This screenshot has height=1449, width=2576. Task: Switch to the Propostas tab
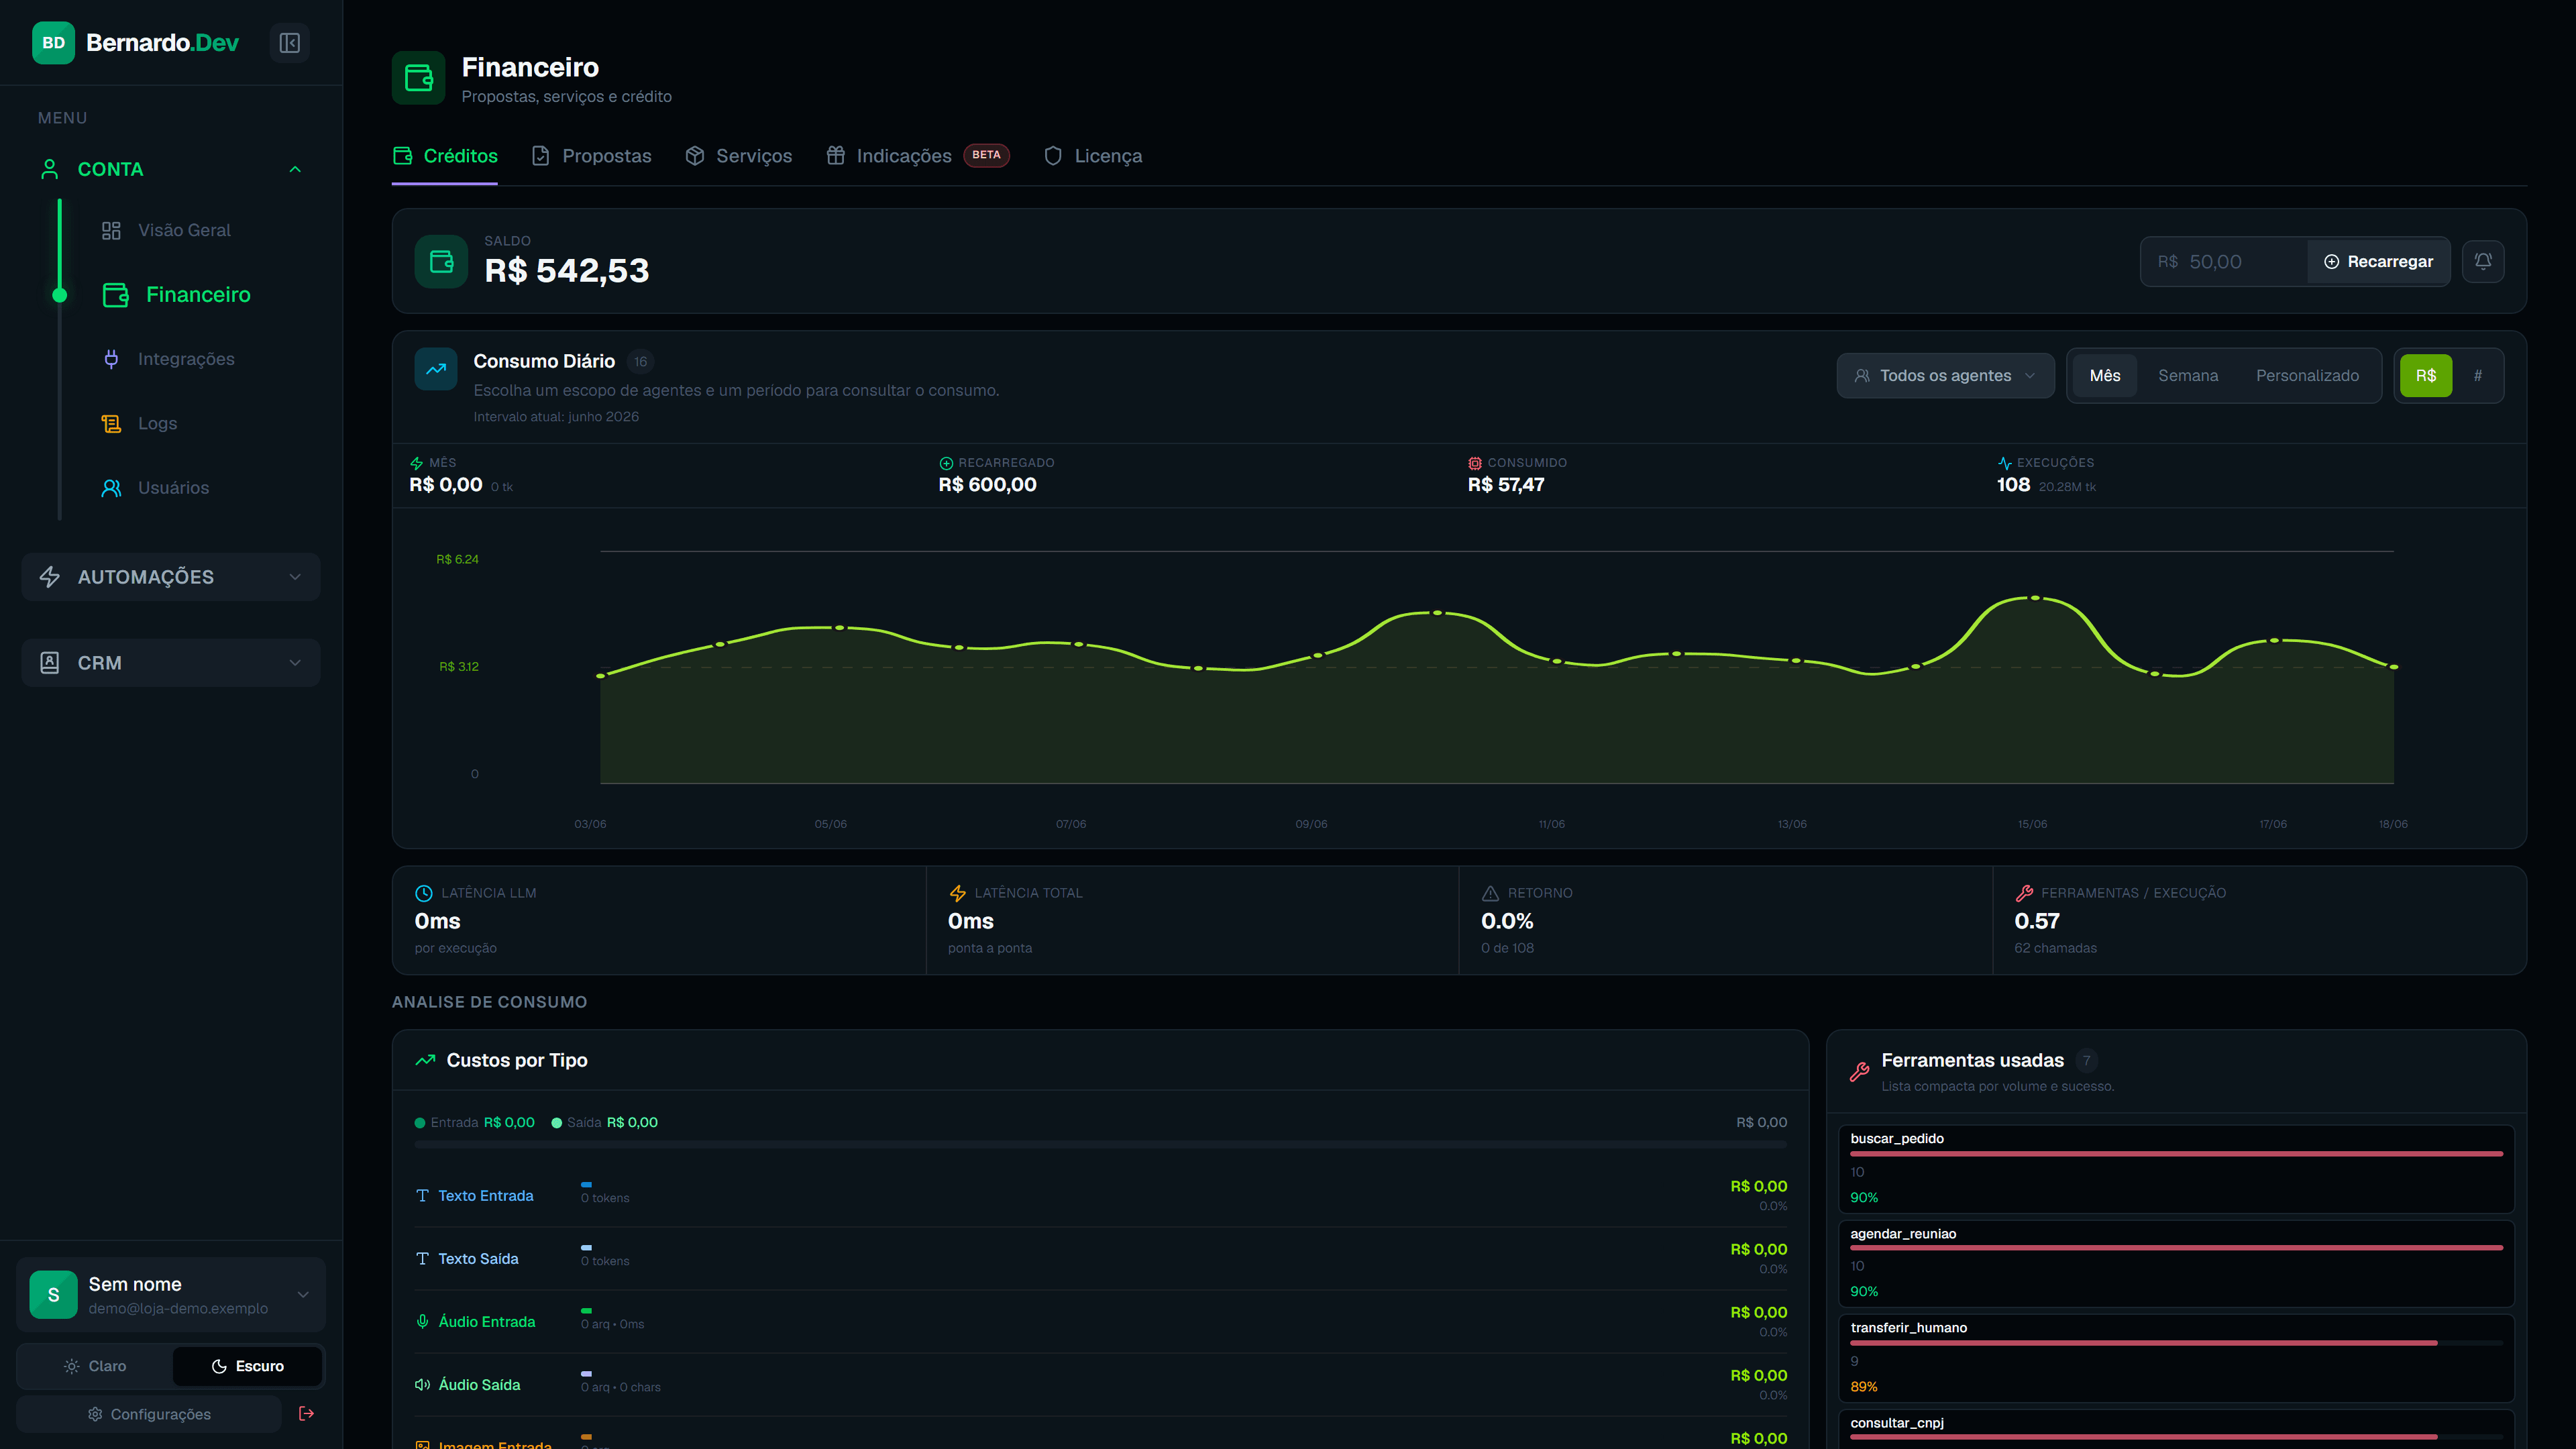[x=591, y=156]
